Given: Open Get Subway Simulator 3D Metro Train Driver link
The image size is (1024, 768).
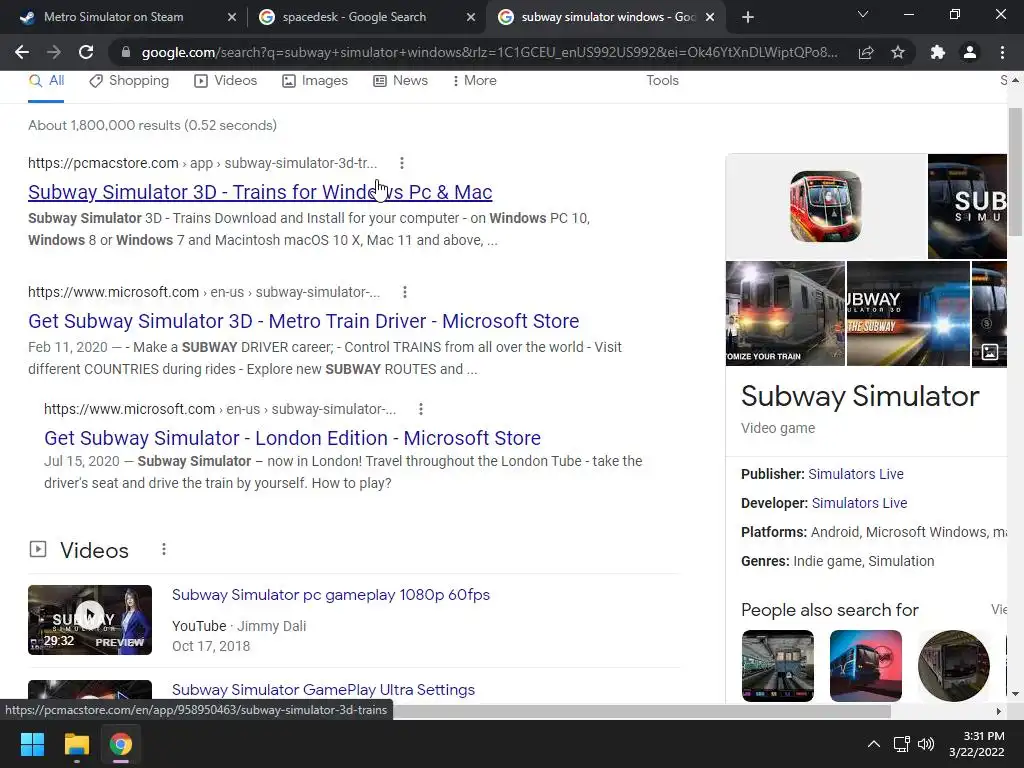Looking at the screenshot, I should [x=304, y=321].
